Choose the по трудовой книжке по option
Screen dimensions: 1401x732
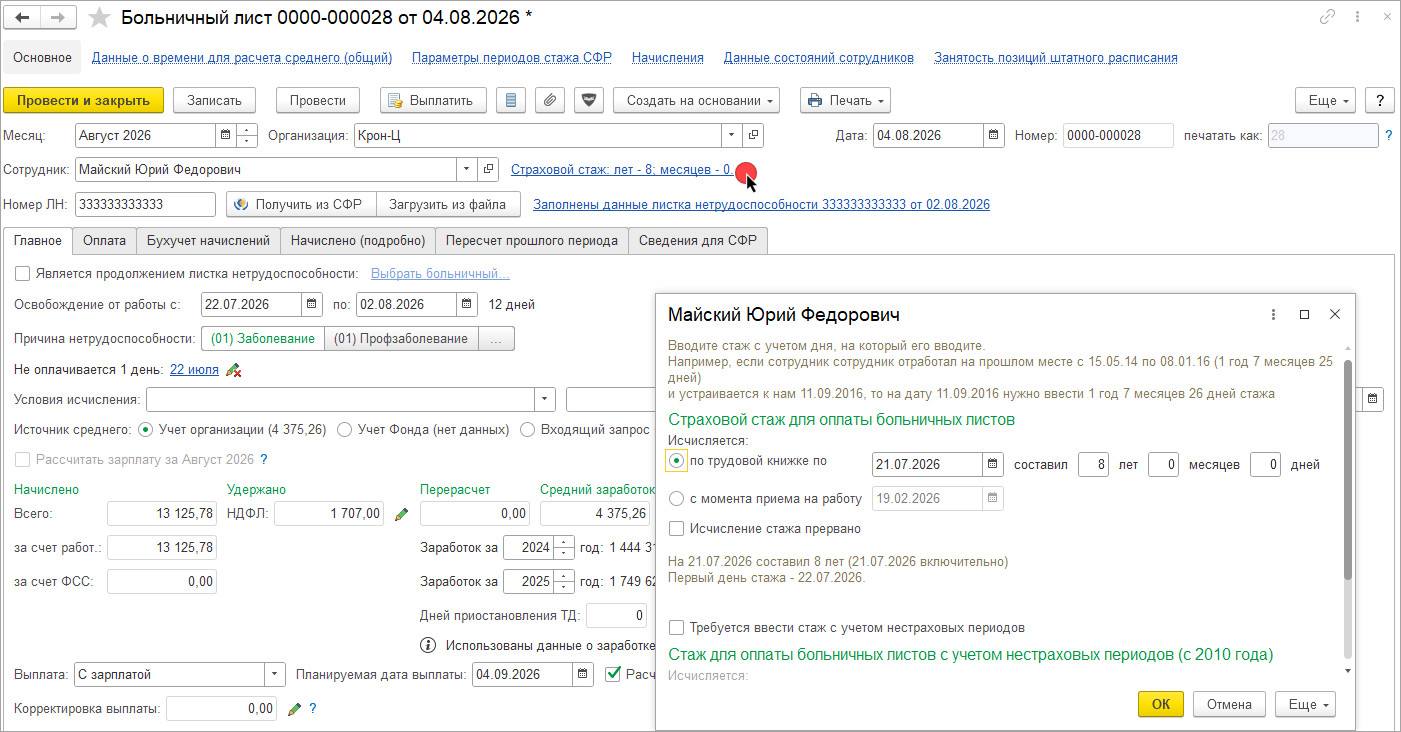click(676, 461)
